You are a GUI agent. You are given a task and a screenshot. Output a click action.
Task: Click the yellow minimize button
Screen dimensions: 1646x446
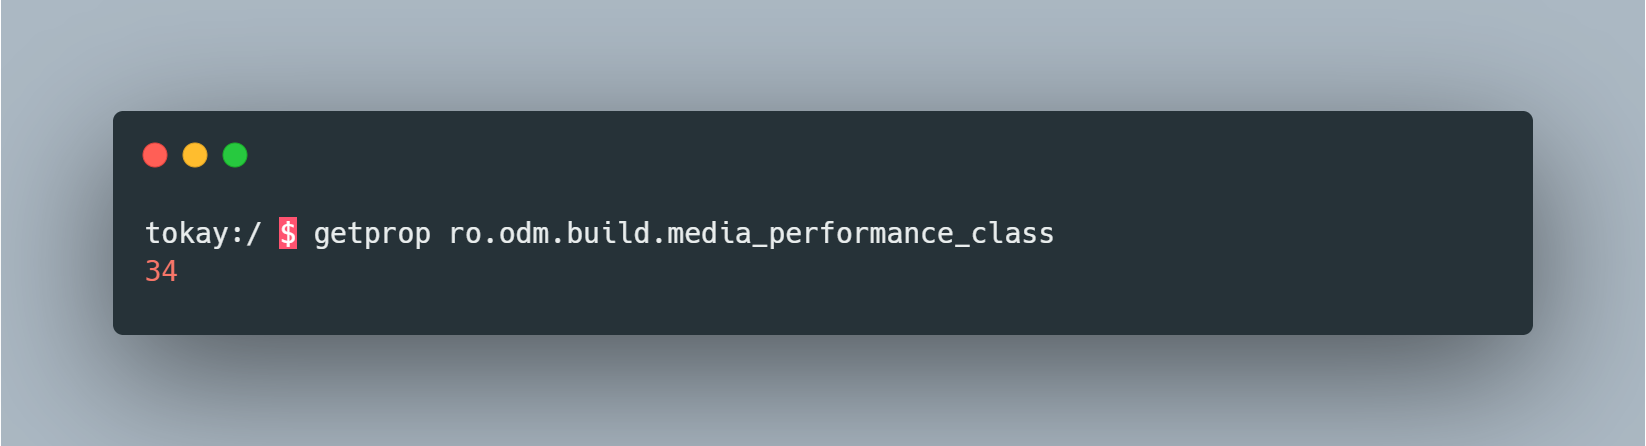[x=195, y=155]
